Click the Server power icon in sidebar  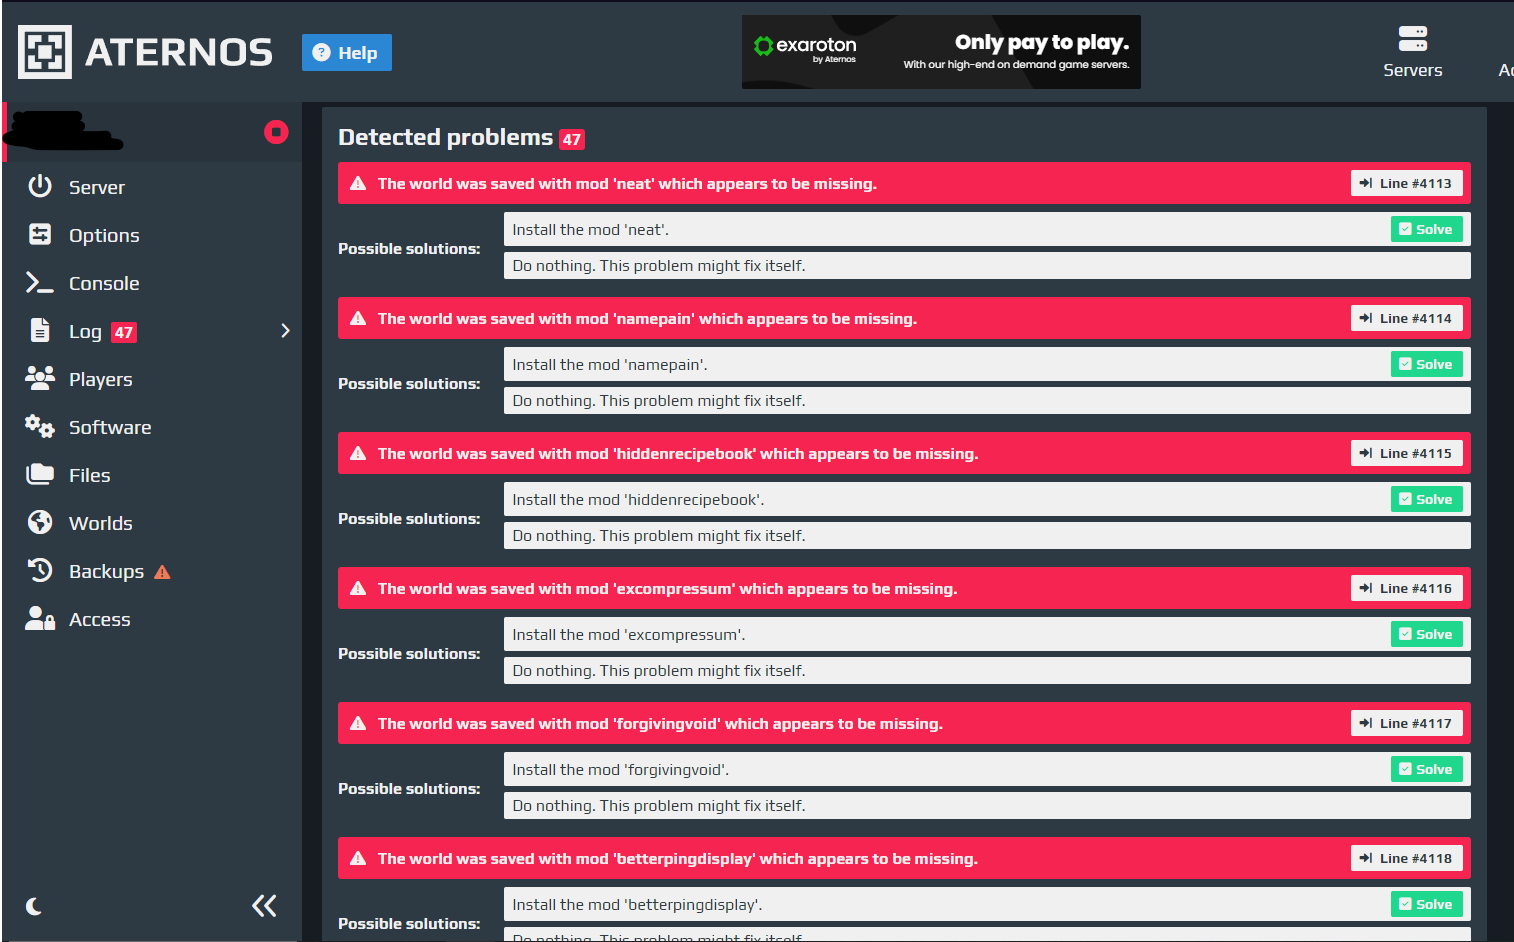pos(40,186)
